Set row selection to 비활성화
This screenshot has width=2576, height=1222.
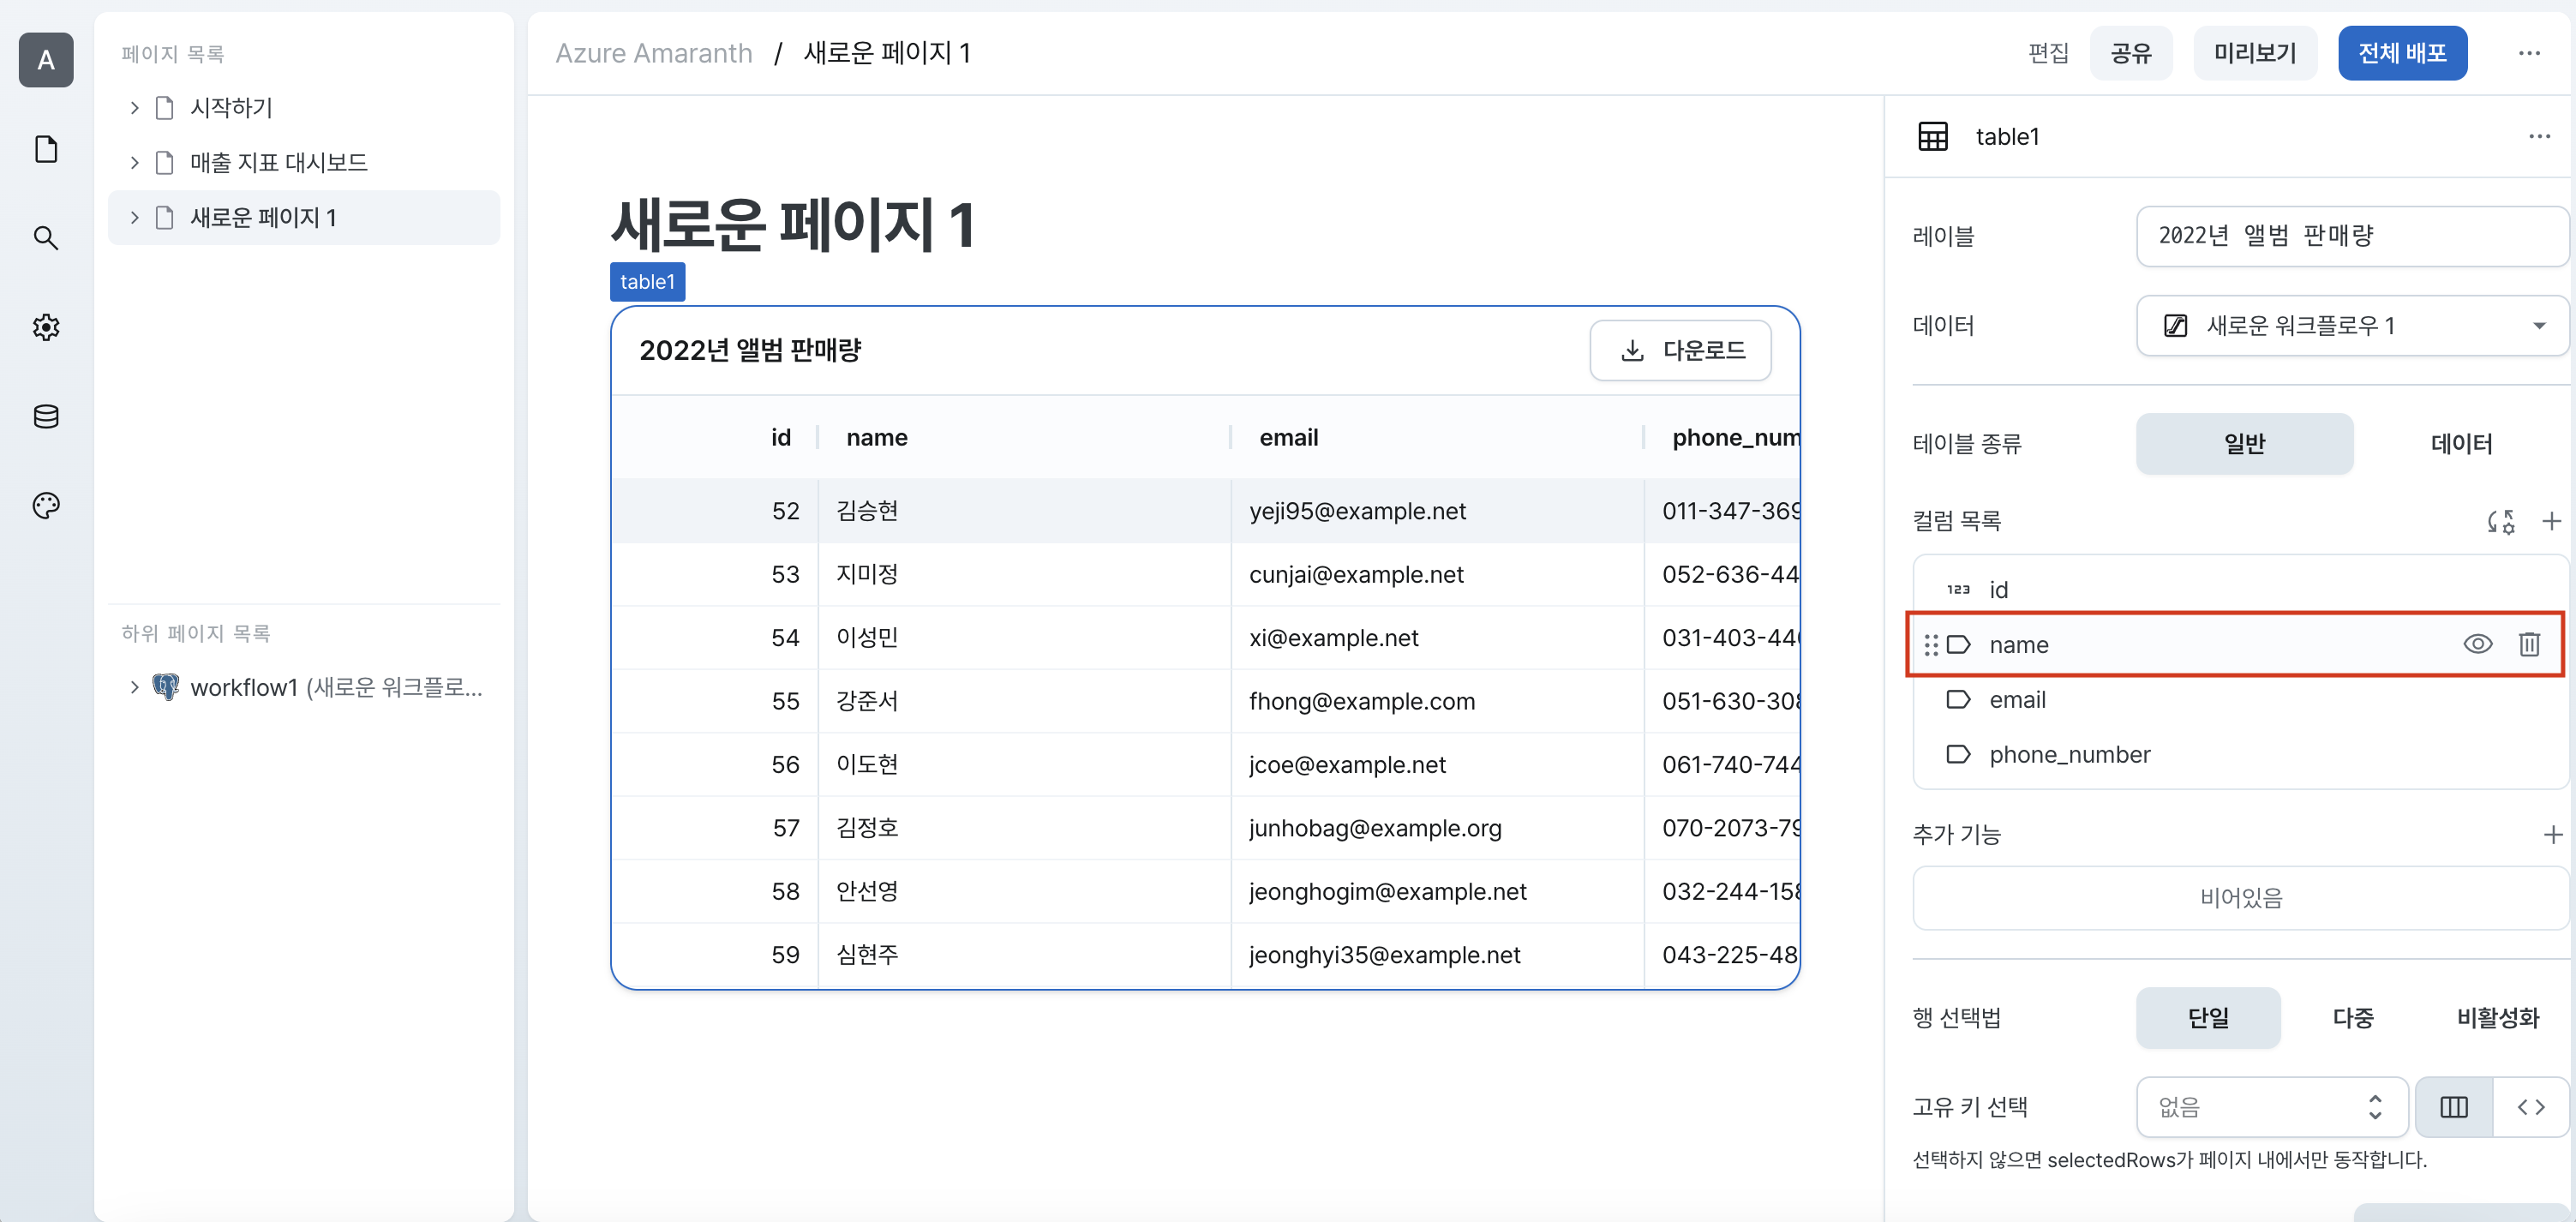2497,1018
